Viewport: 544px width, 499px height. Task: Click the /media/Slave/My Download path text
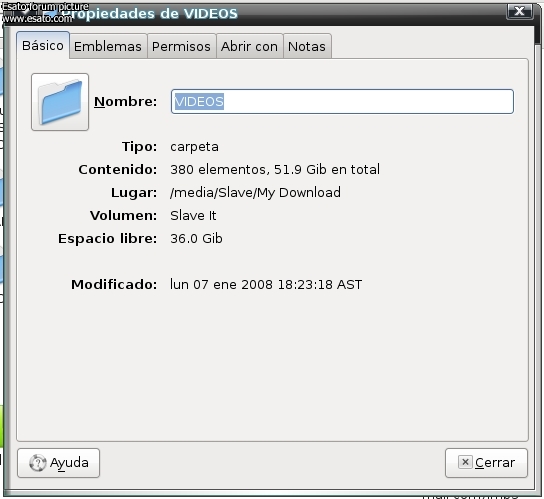(255, 193)
